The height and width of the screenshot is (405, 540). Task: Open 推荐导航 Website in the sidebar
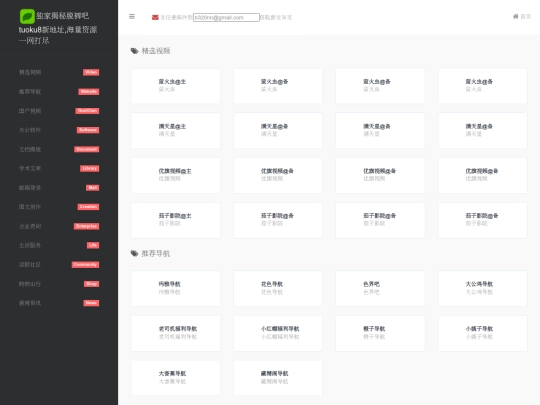pyautogui.click(x=59, y=92)
